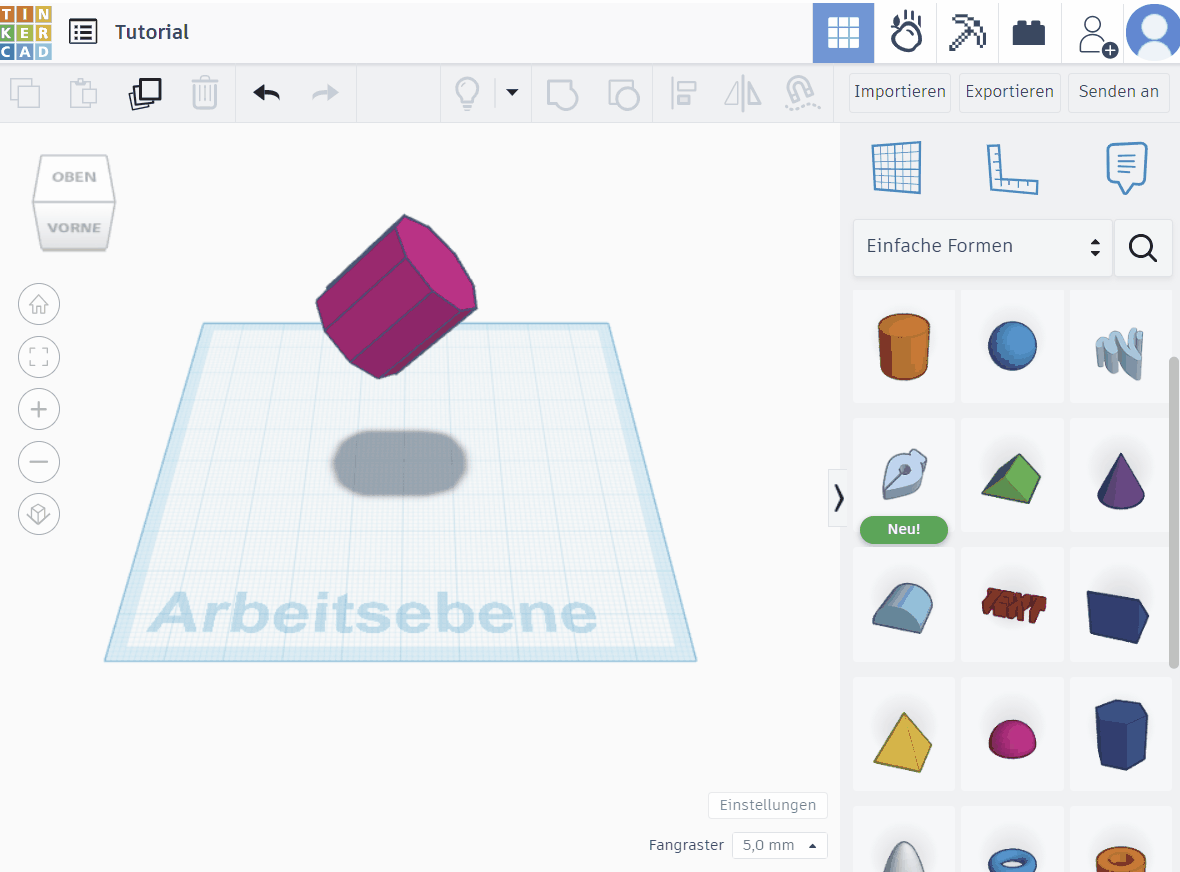Image resolution: width=1180 pixels, height=872 pixels.
Task: Pick the dark blue polygon shape
Action: pos(1120,734)
